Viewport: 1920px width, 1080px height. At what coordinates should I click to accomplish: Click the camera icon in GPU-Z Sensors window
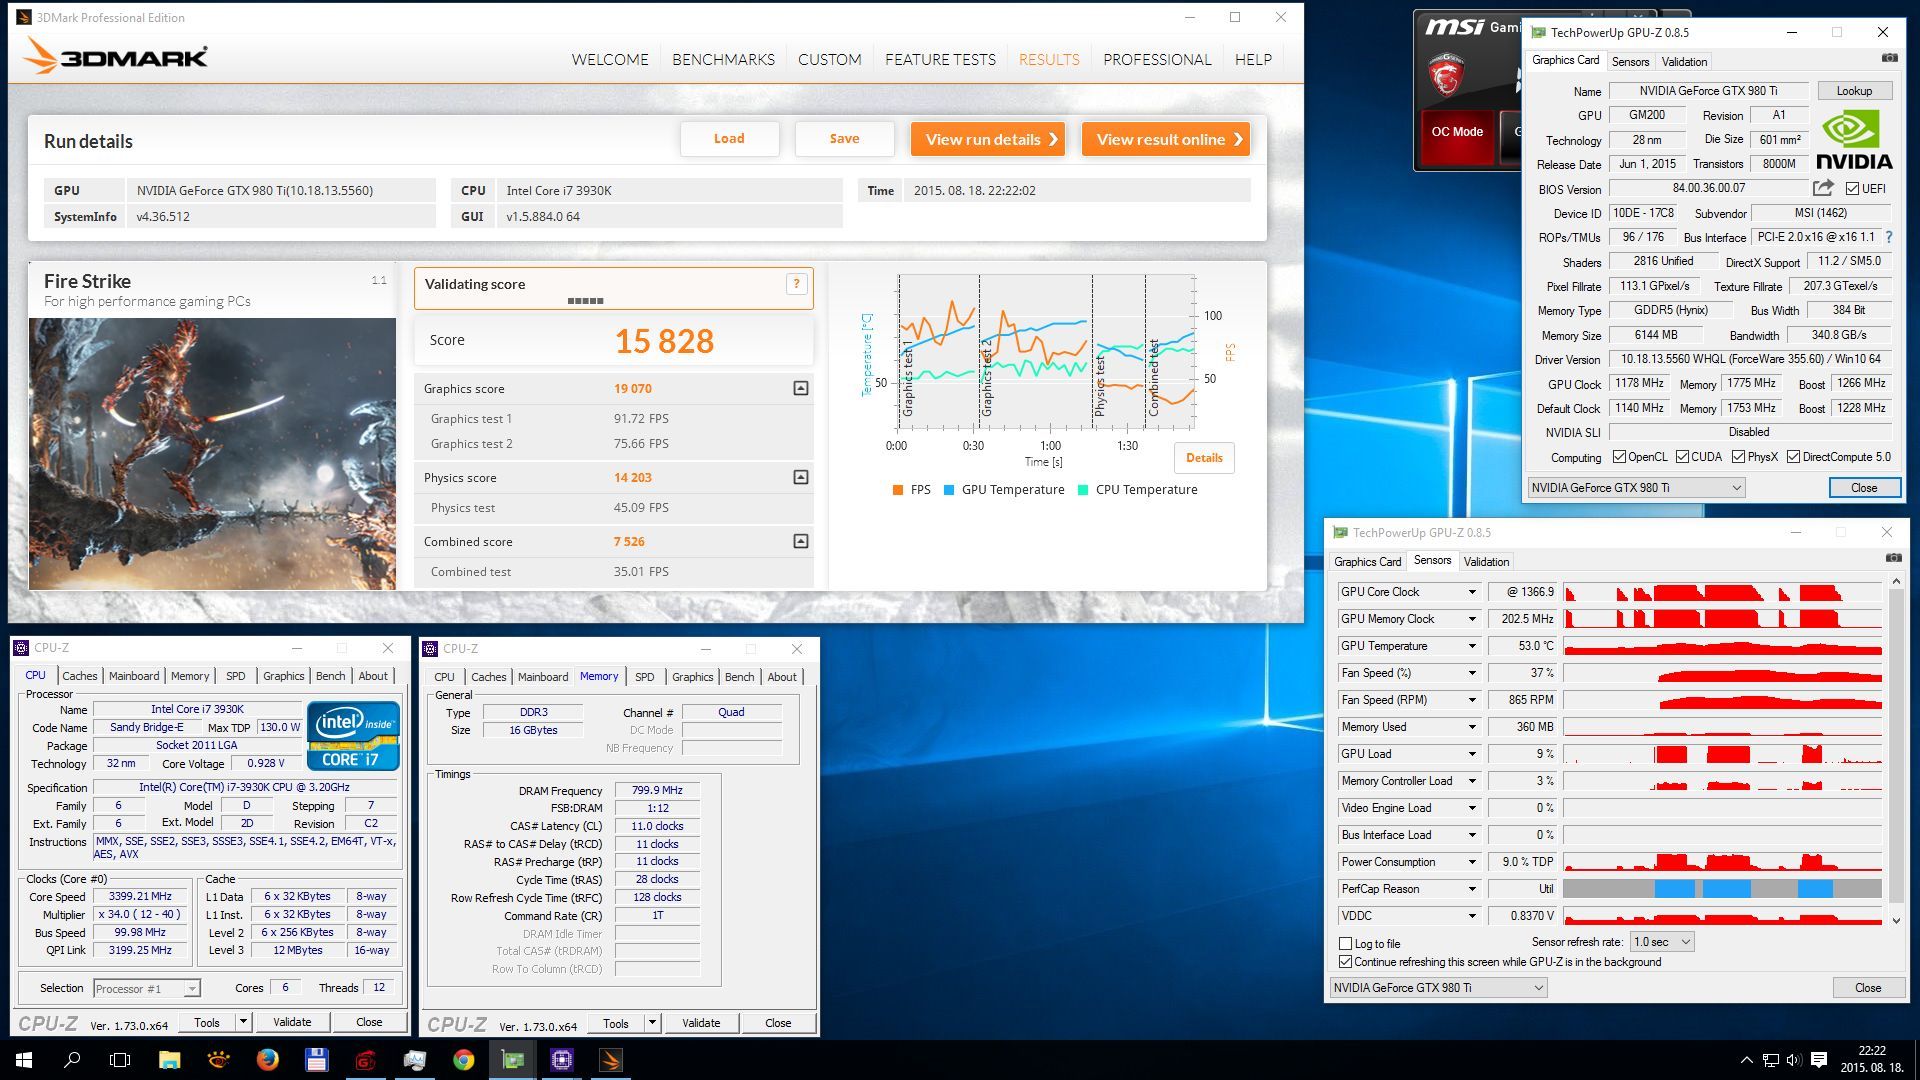pyautogui.click(x=1892, y=558)
